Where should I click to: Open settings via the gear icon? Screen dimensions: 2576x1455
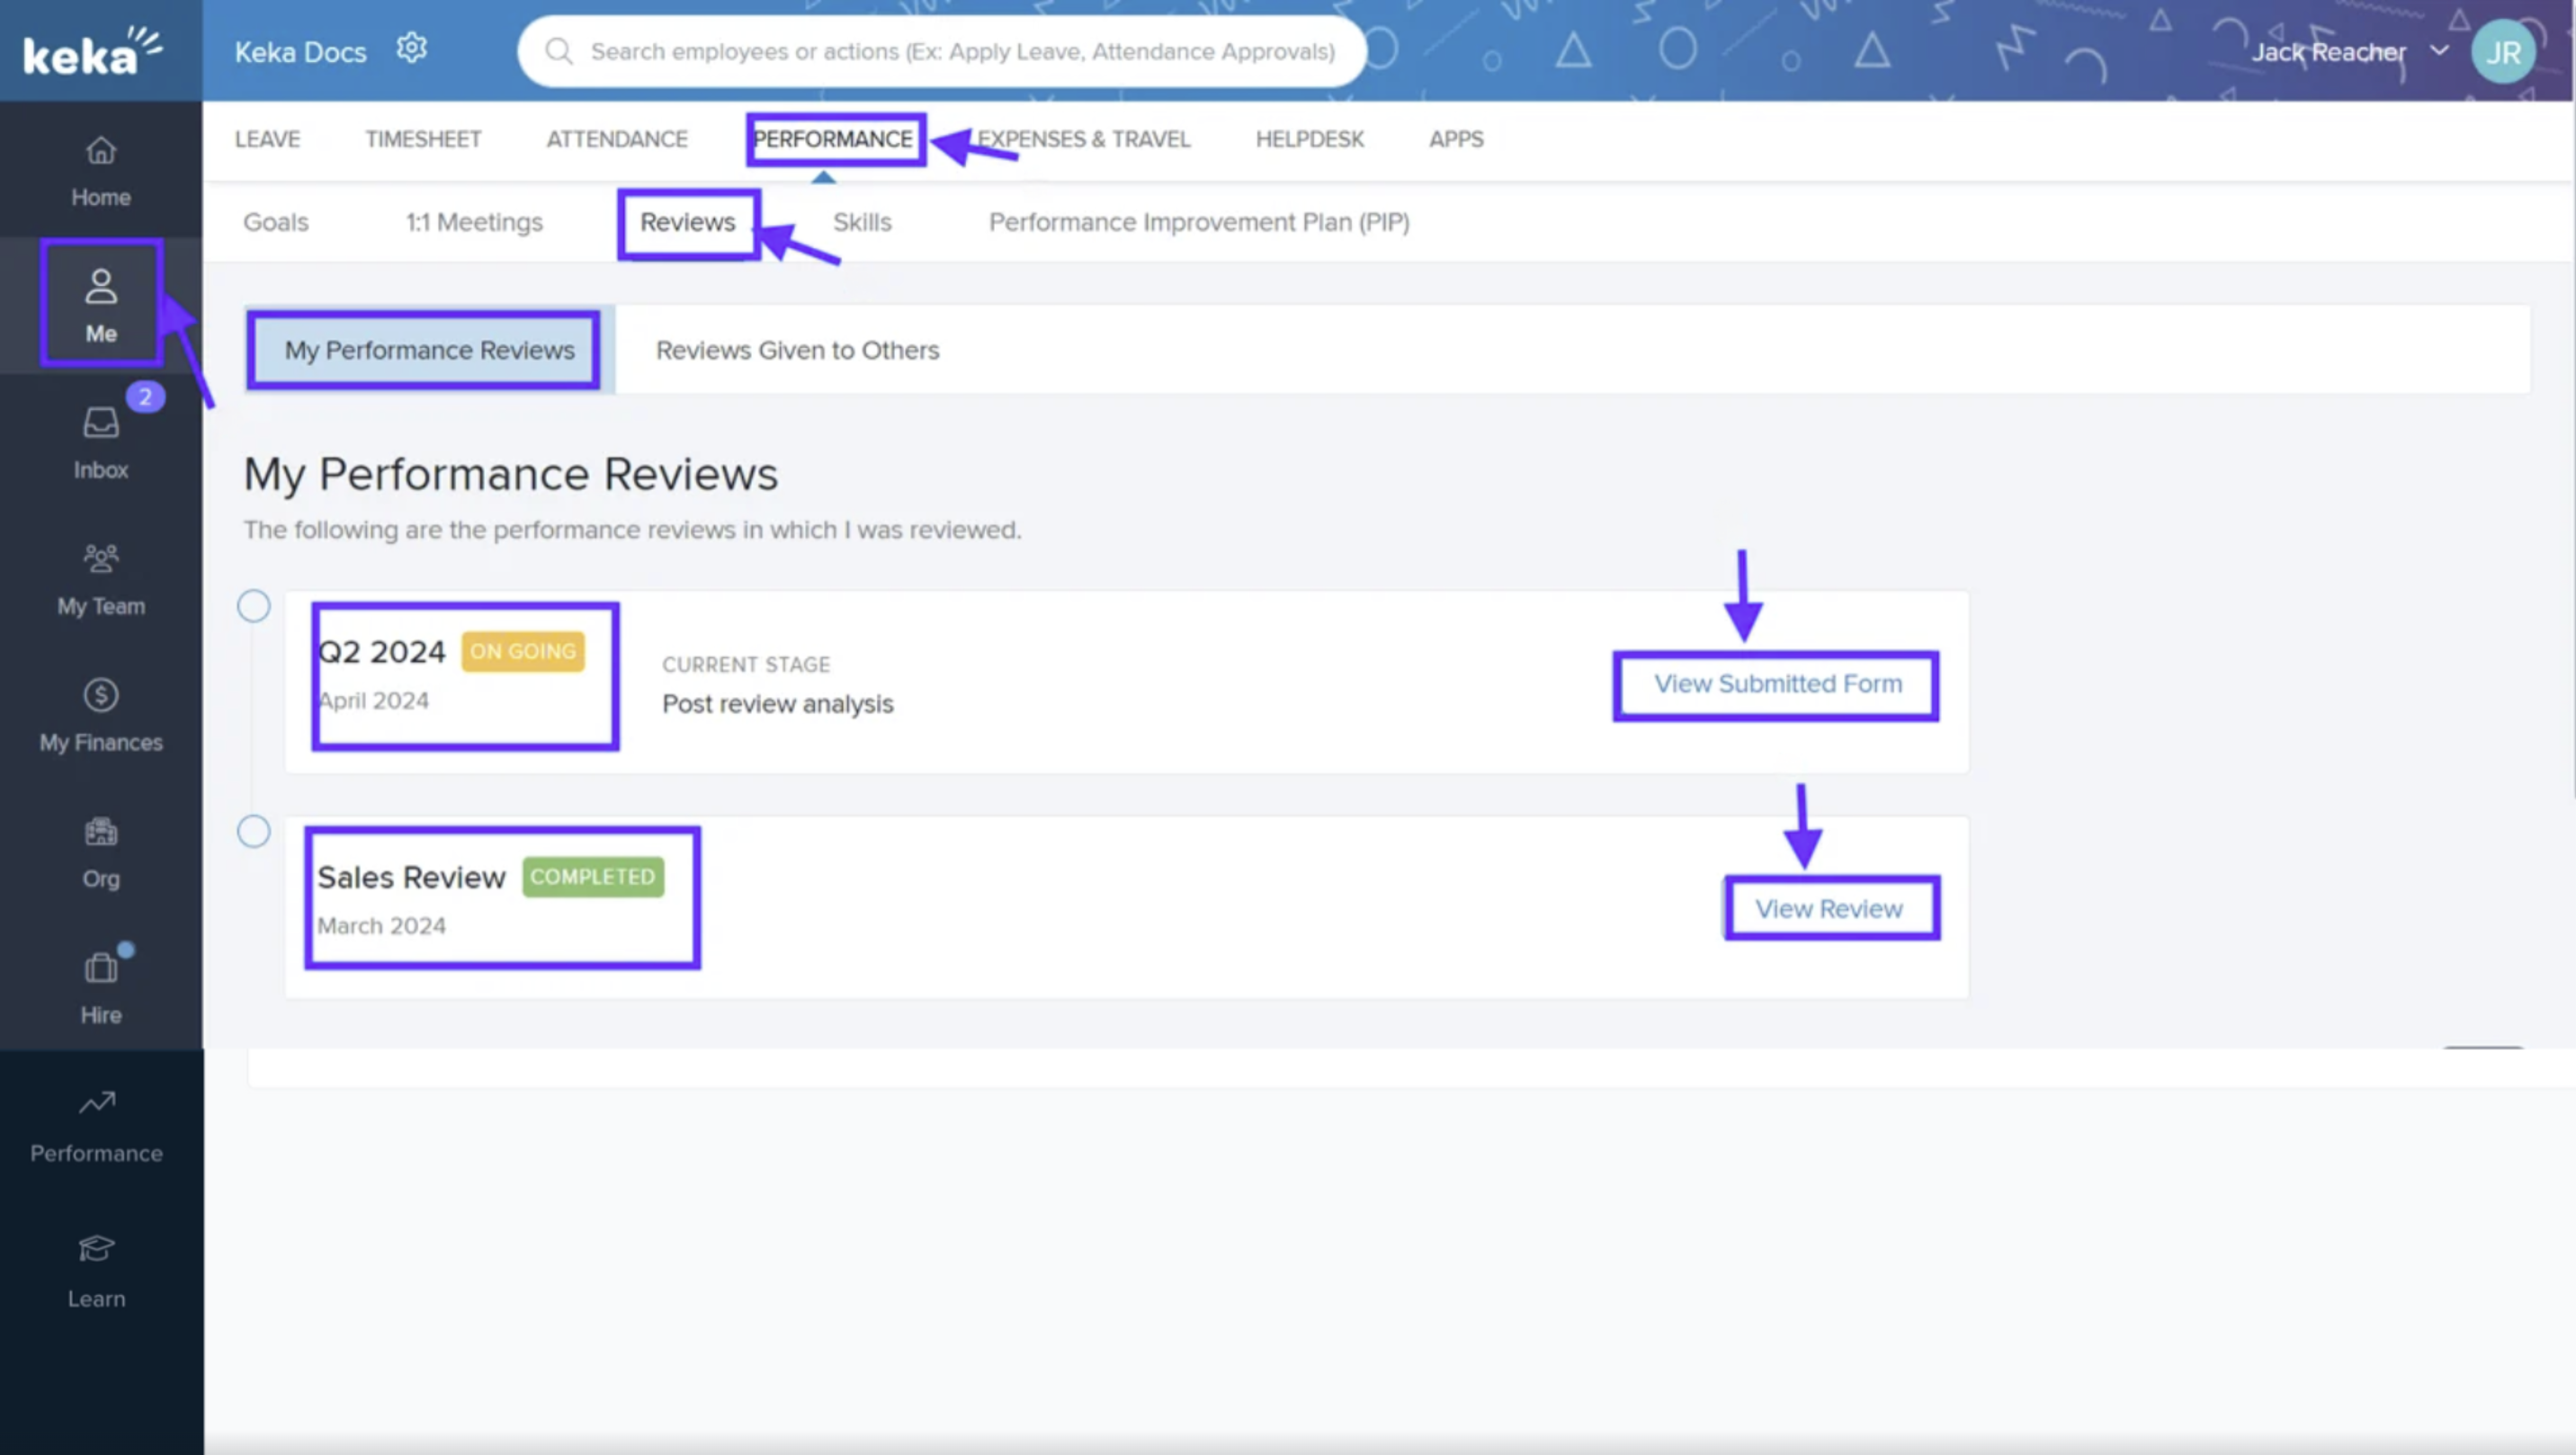click(x=411, y=48)
